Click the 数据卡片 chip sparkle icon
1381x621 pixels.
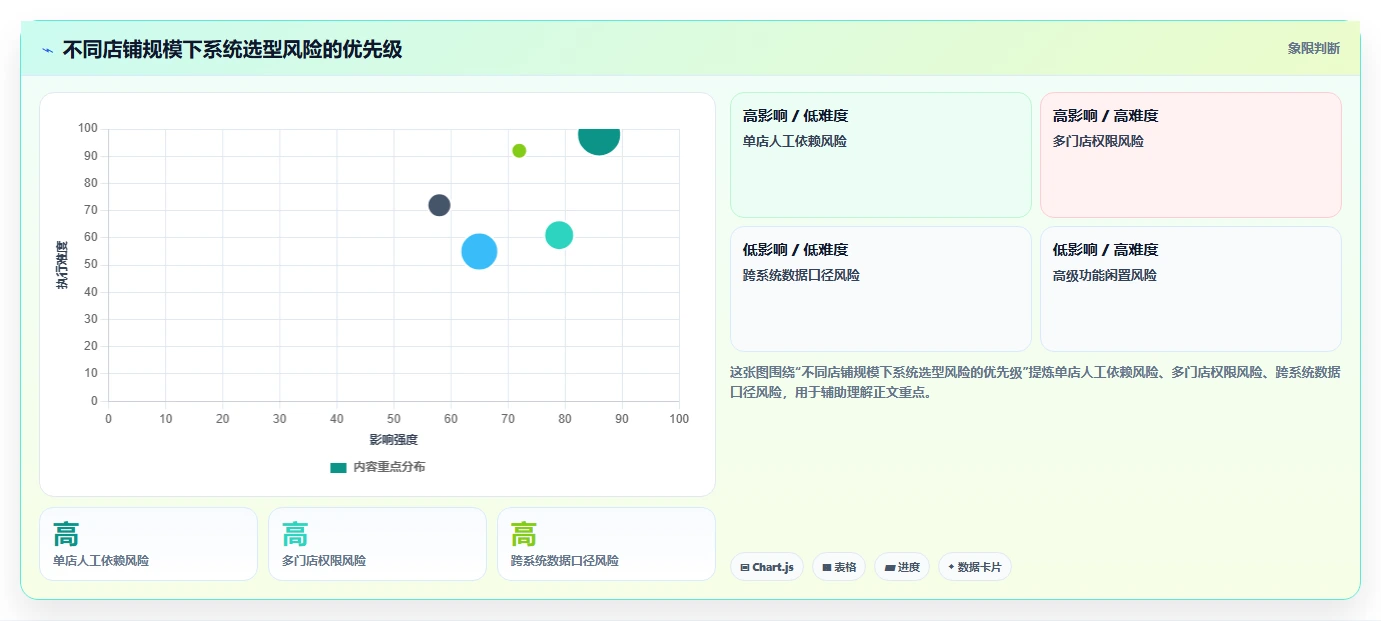pos(951,567)
